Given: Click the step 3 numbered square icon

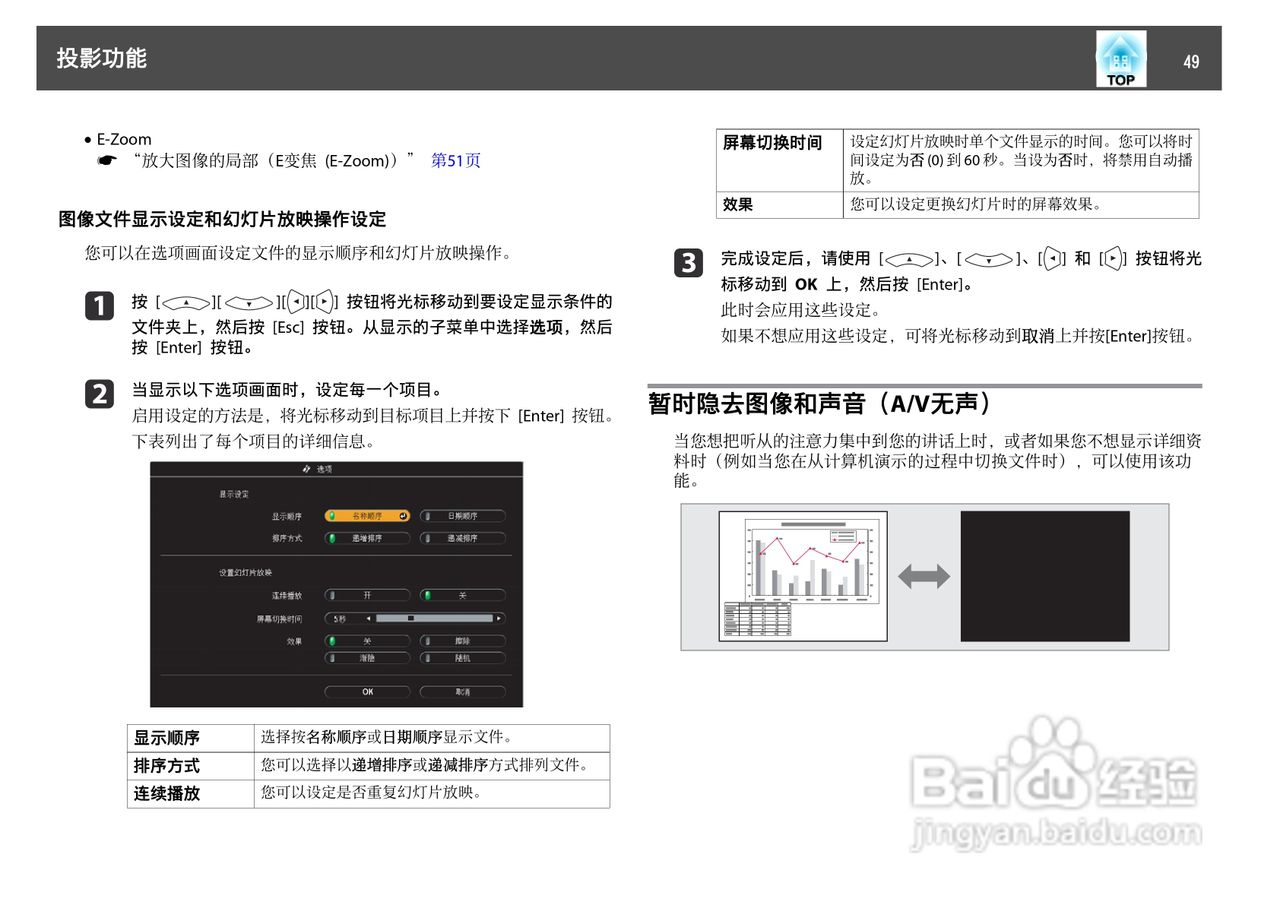Looking at the screenshot, I should point(687,263).
